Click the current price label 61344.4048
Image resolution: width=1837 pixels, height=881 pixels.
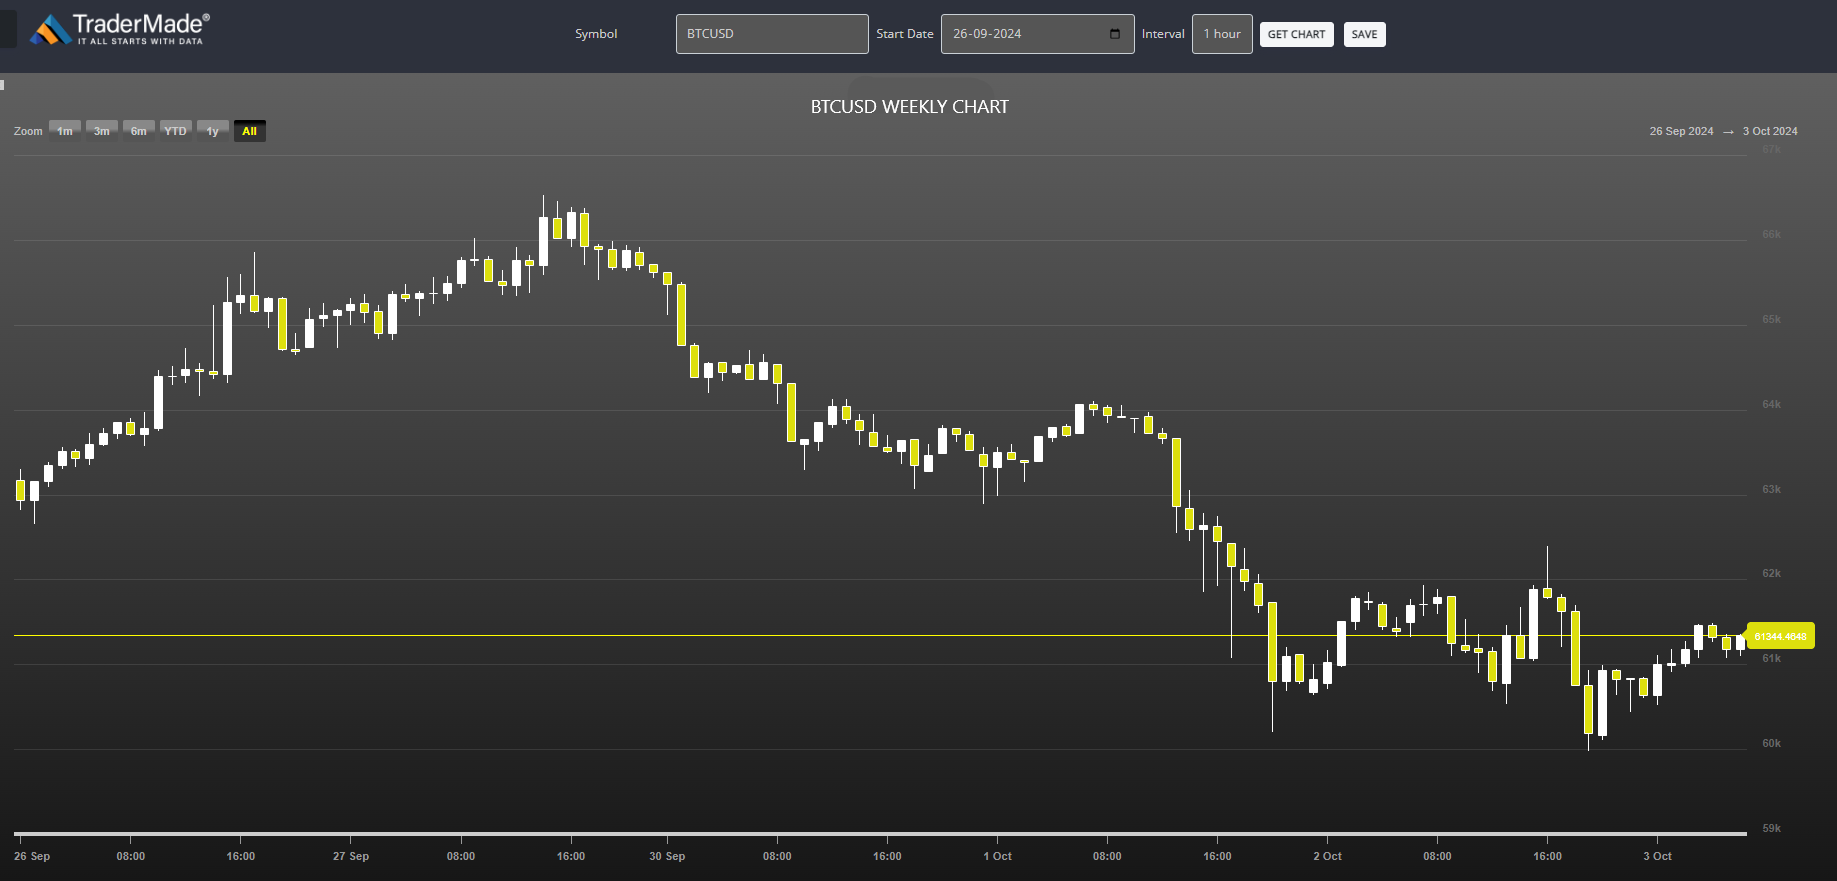point(1780,636)
